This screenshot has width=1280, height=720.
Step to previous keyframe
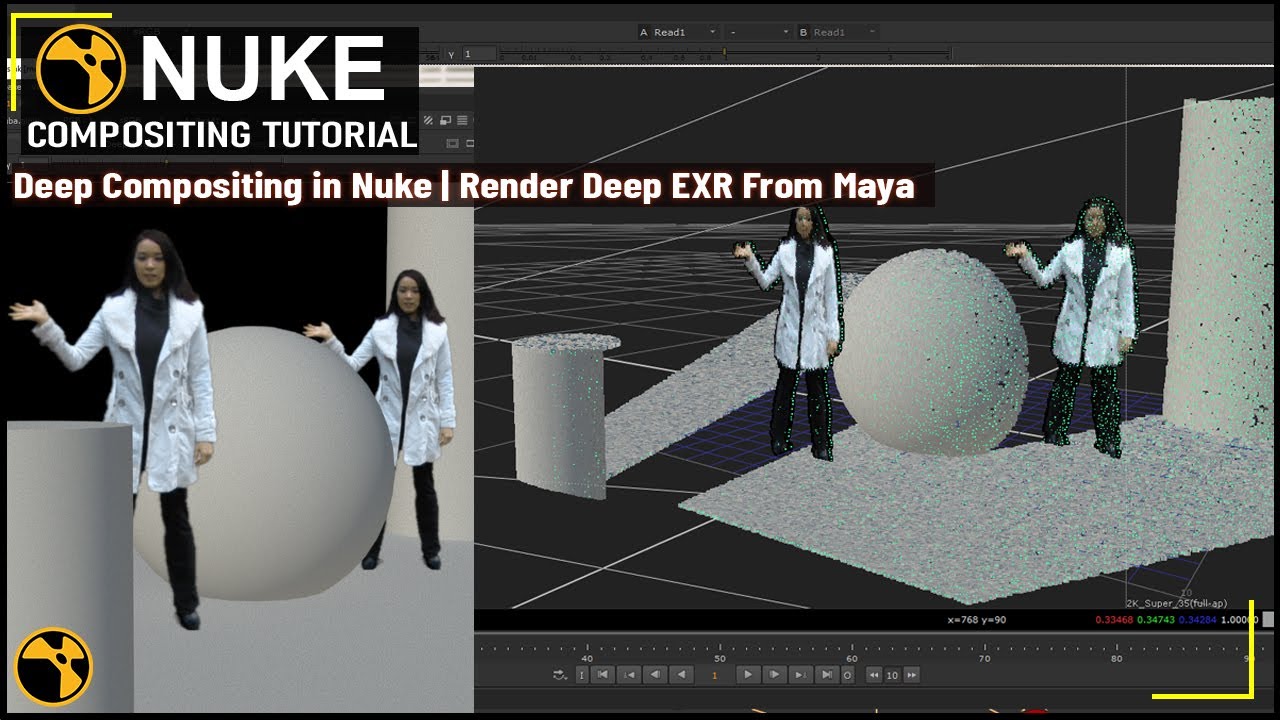tap(629, 675)
